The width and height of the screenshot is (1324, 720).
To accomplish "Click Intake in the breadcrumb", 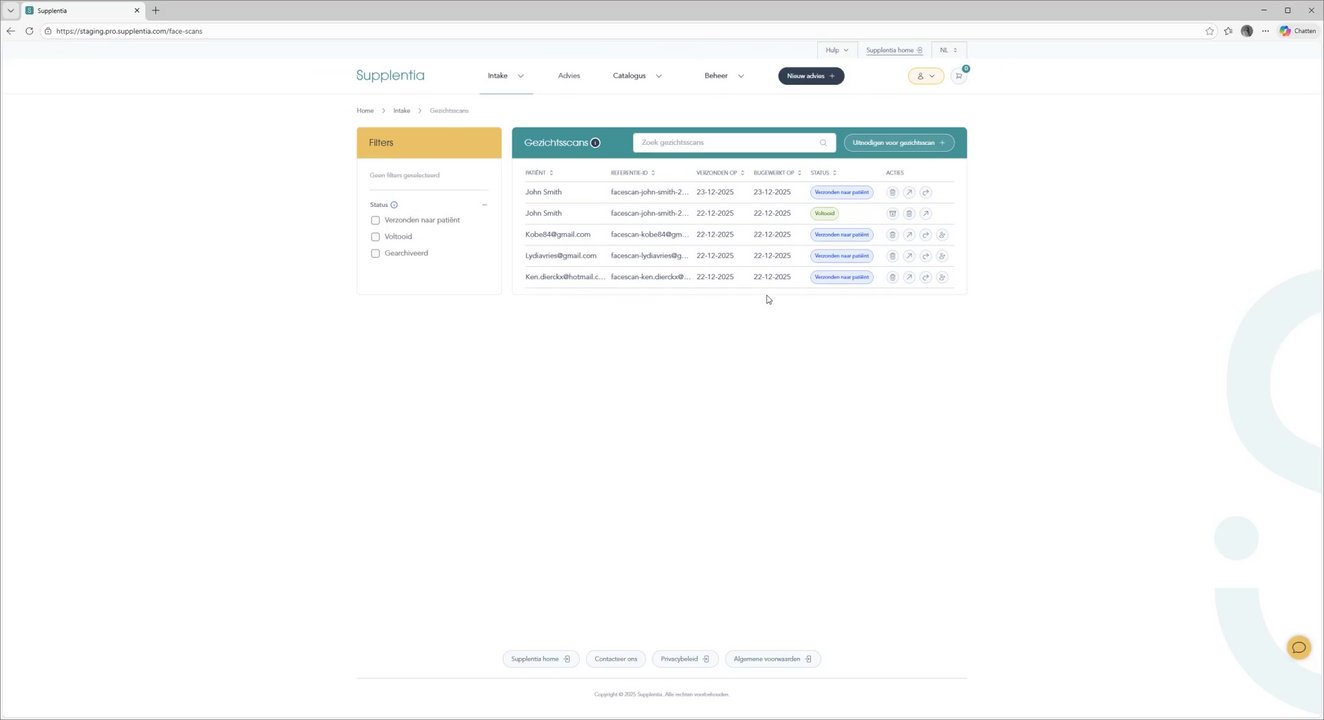I will (x=401, y=111).
